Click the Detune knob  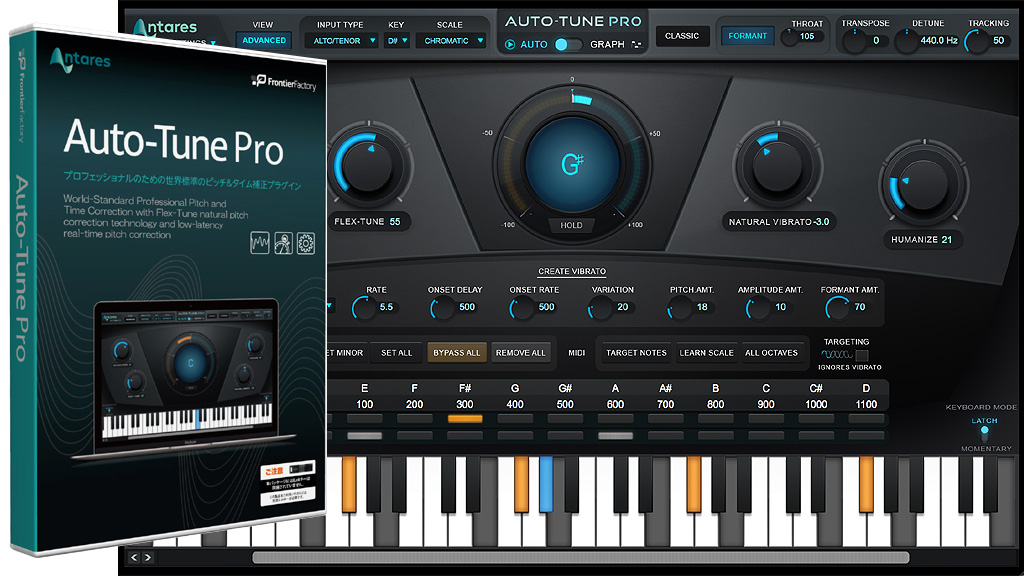(906, 42)
